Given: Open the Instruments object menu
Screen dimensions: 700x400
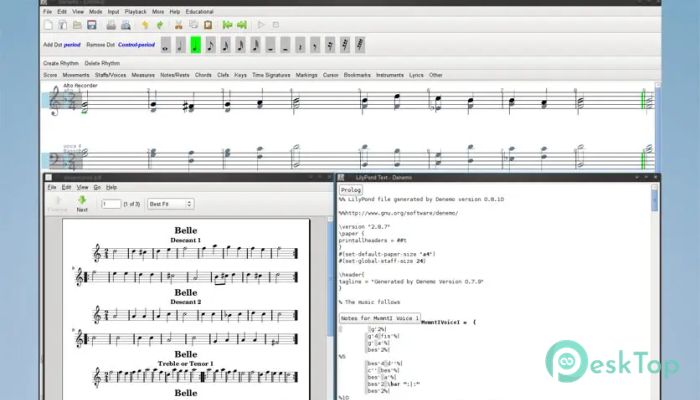Looking at the screenshot, I should click(390, 75).
